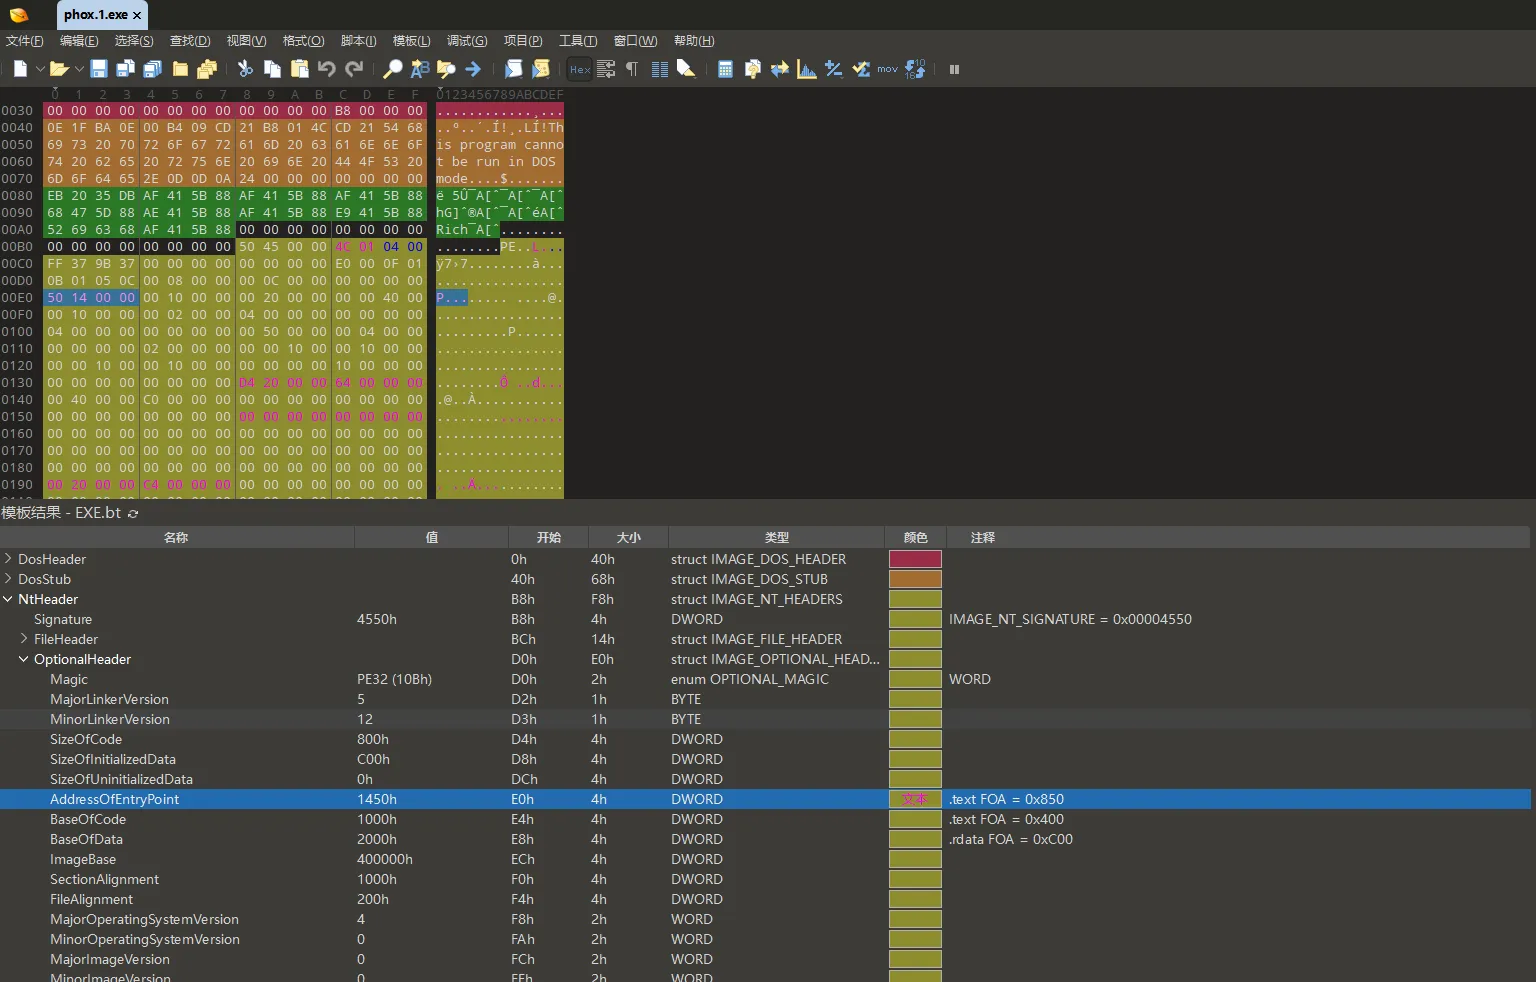Screen dimensions: 1536x982
Task: Open the Calculator tool
Action: [x=726, y=69]
